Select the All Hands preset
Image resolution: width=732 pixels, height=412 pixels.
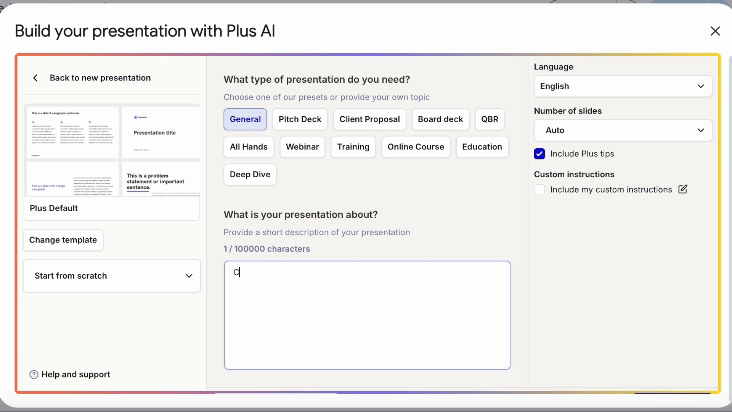pyautogui.click(x=248, y=147)
